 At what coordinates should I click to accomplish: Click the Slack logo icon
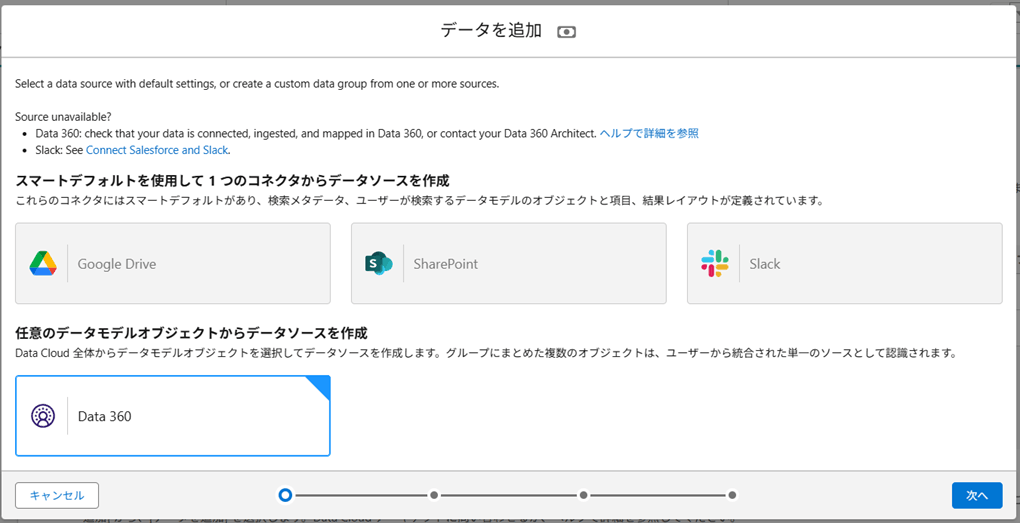[x=715, y=263]
